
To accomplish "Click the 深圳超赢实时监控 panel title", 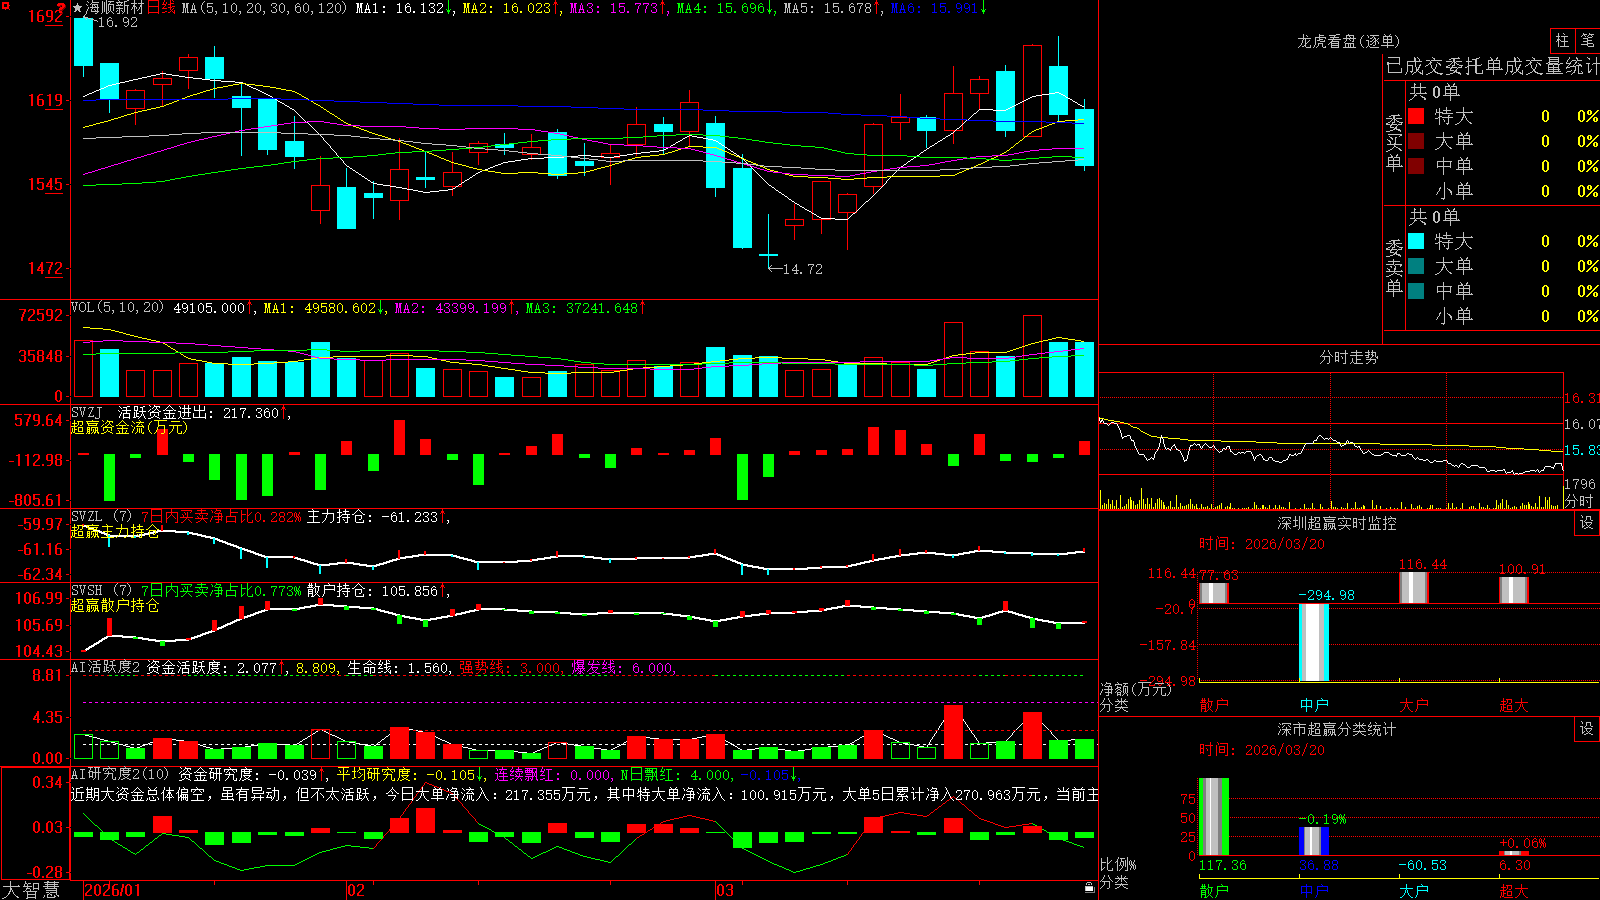I will click(1336, 523).
